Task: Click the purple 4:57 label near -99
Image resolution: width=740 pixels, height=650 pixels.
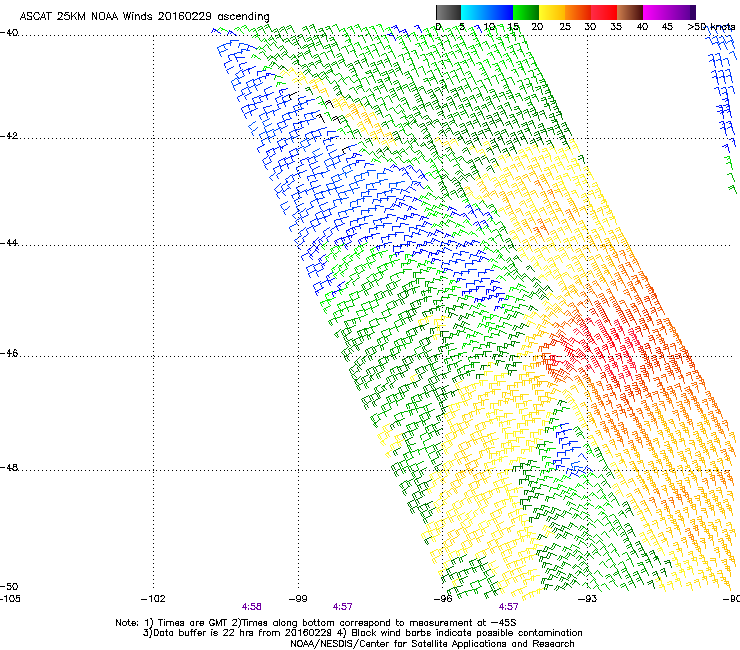Action: pyautogui.click(x=342, y=607)
